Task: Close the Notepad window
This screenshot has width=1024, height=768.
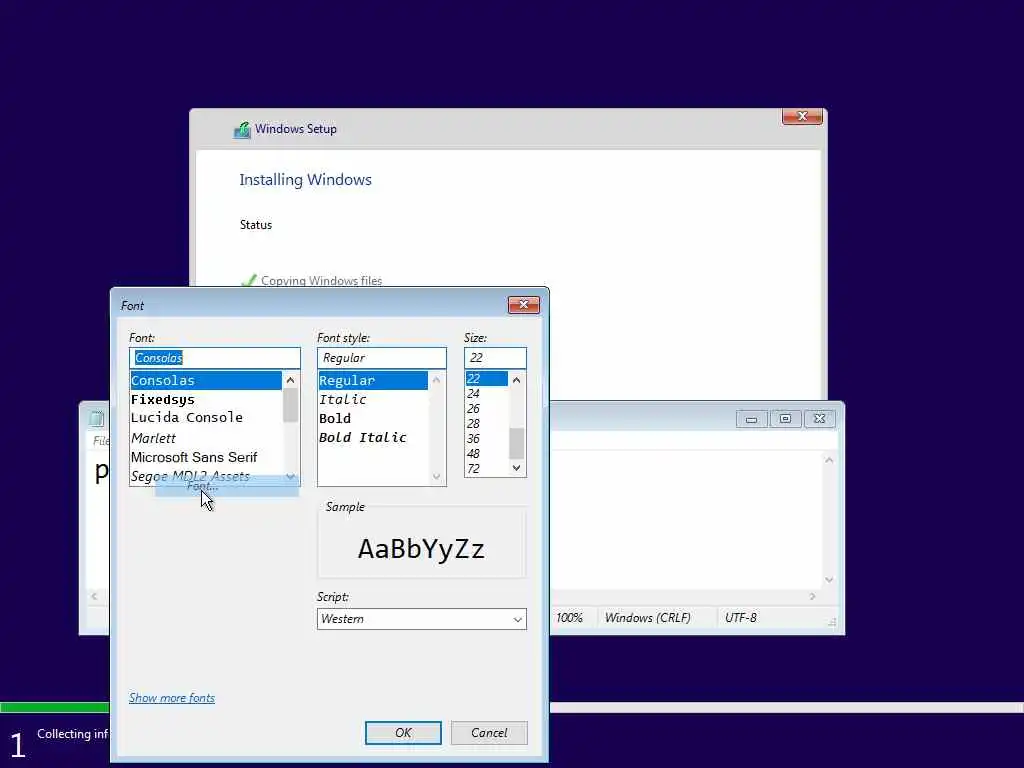Action: click(x=820, y=419)
